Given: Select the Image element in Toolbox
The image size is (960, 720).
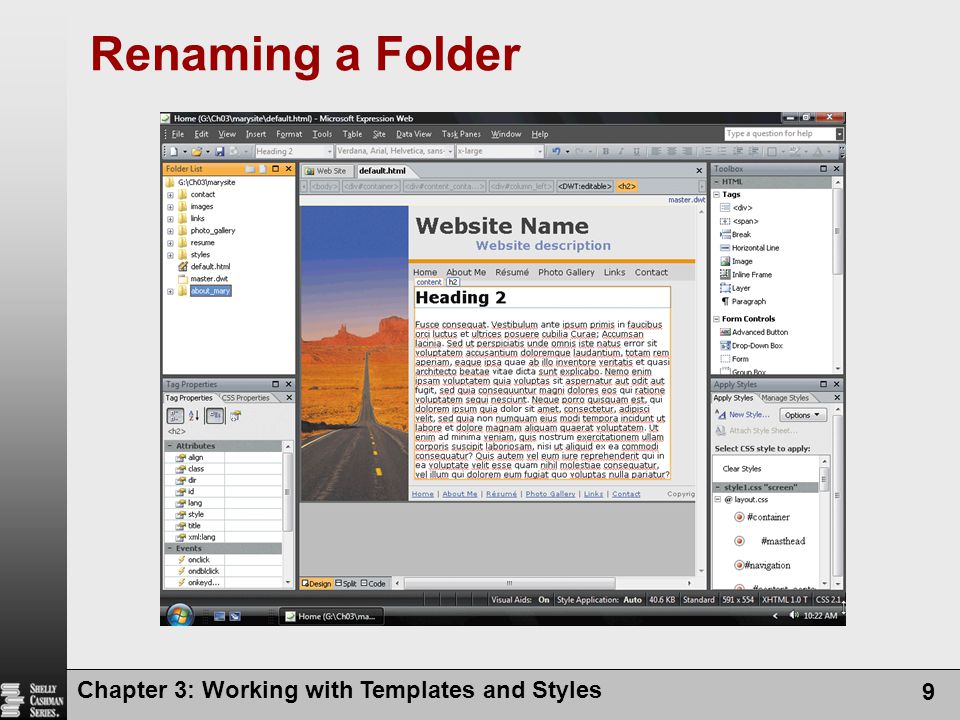Looking at the screenshot, I should click(736, 261).
